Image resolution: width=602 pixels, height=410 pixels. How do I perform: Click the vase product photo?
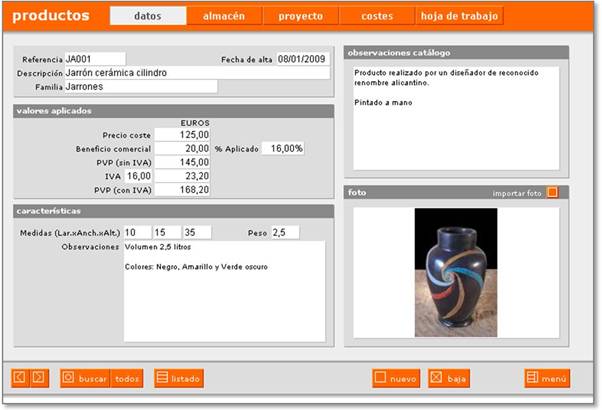point(455,272)
